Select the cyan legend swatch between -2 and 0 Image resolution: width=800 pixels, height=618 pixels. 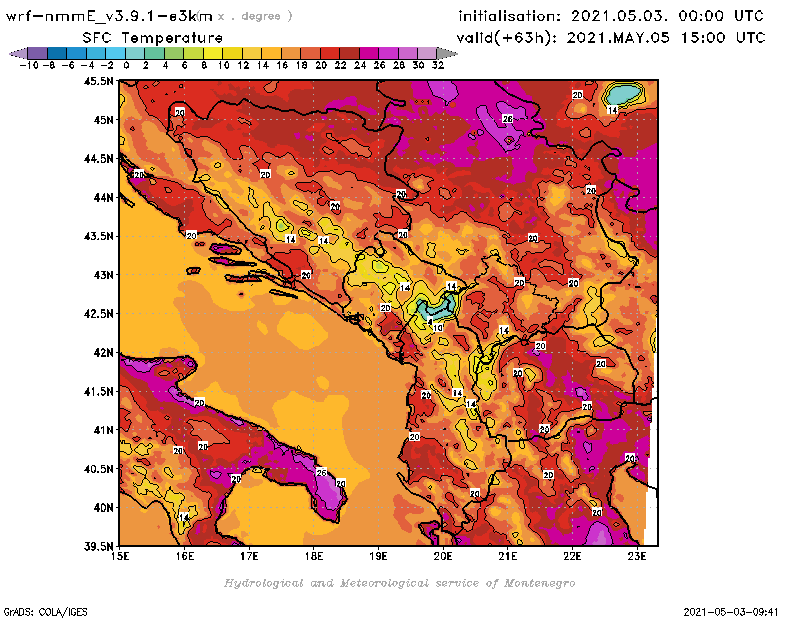(x=115, y=54)
